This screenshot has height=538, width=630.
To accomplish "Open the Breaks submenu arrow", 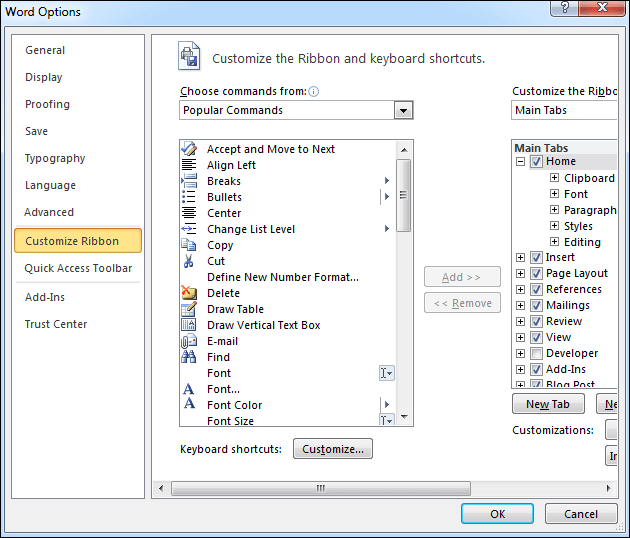I will [387, 181].
